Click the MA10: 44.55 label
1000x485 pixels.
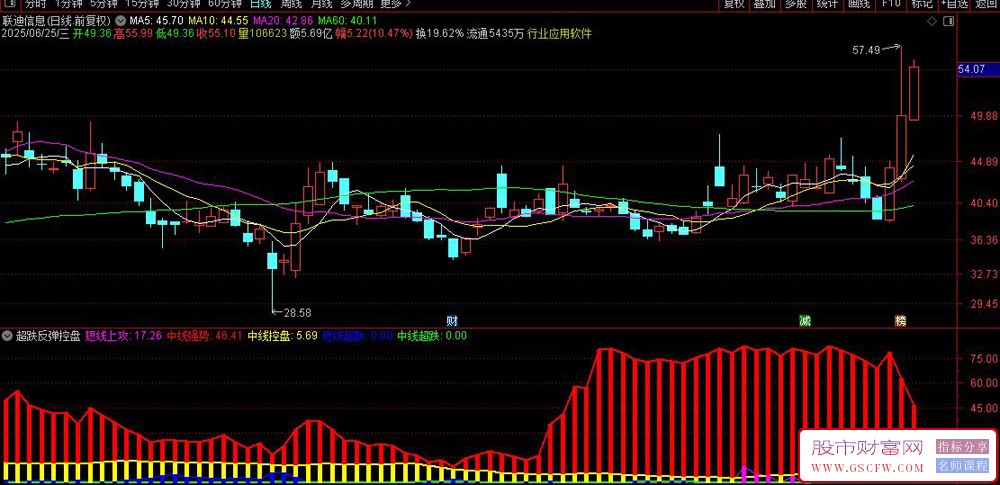pyautogui.click(x=216, y=21)
